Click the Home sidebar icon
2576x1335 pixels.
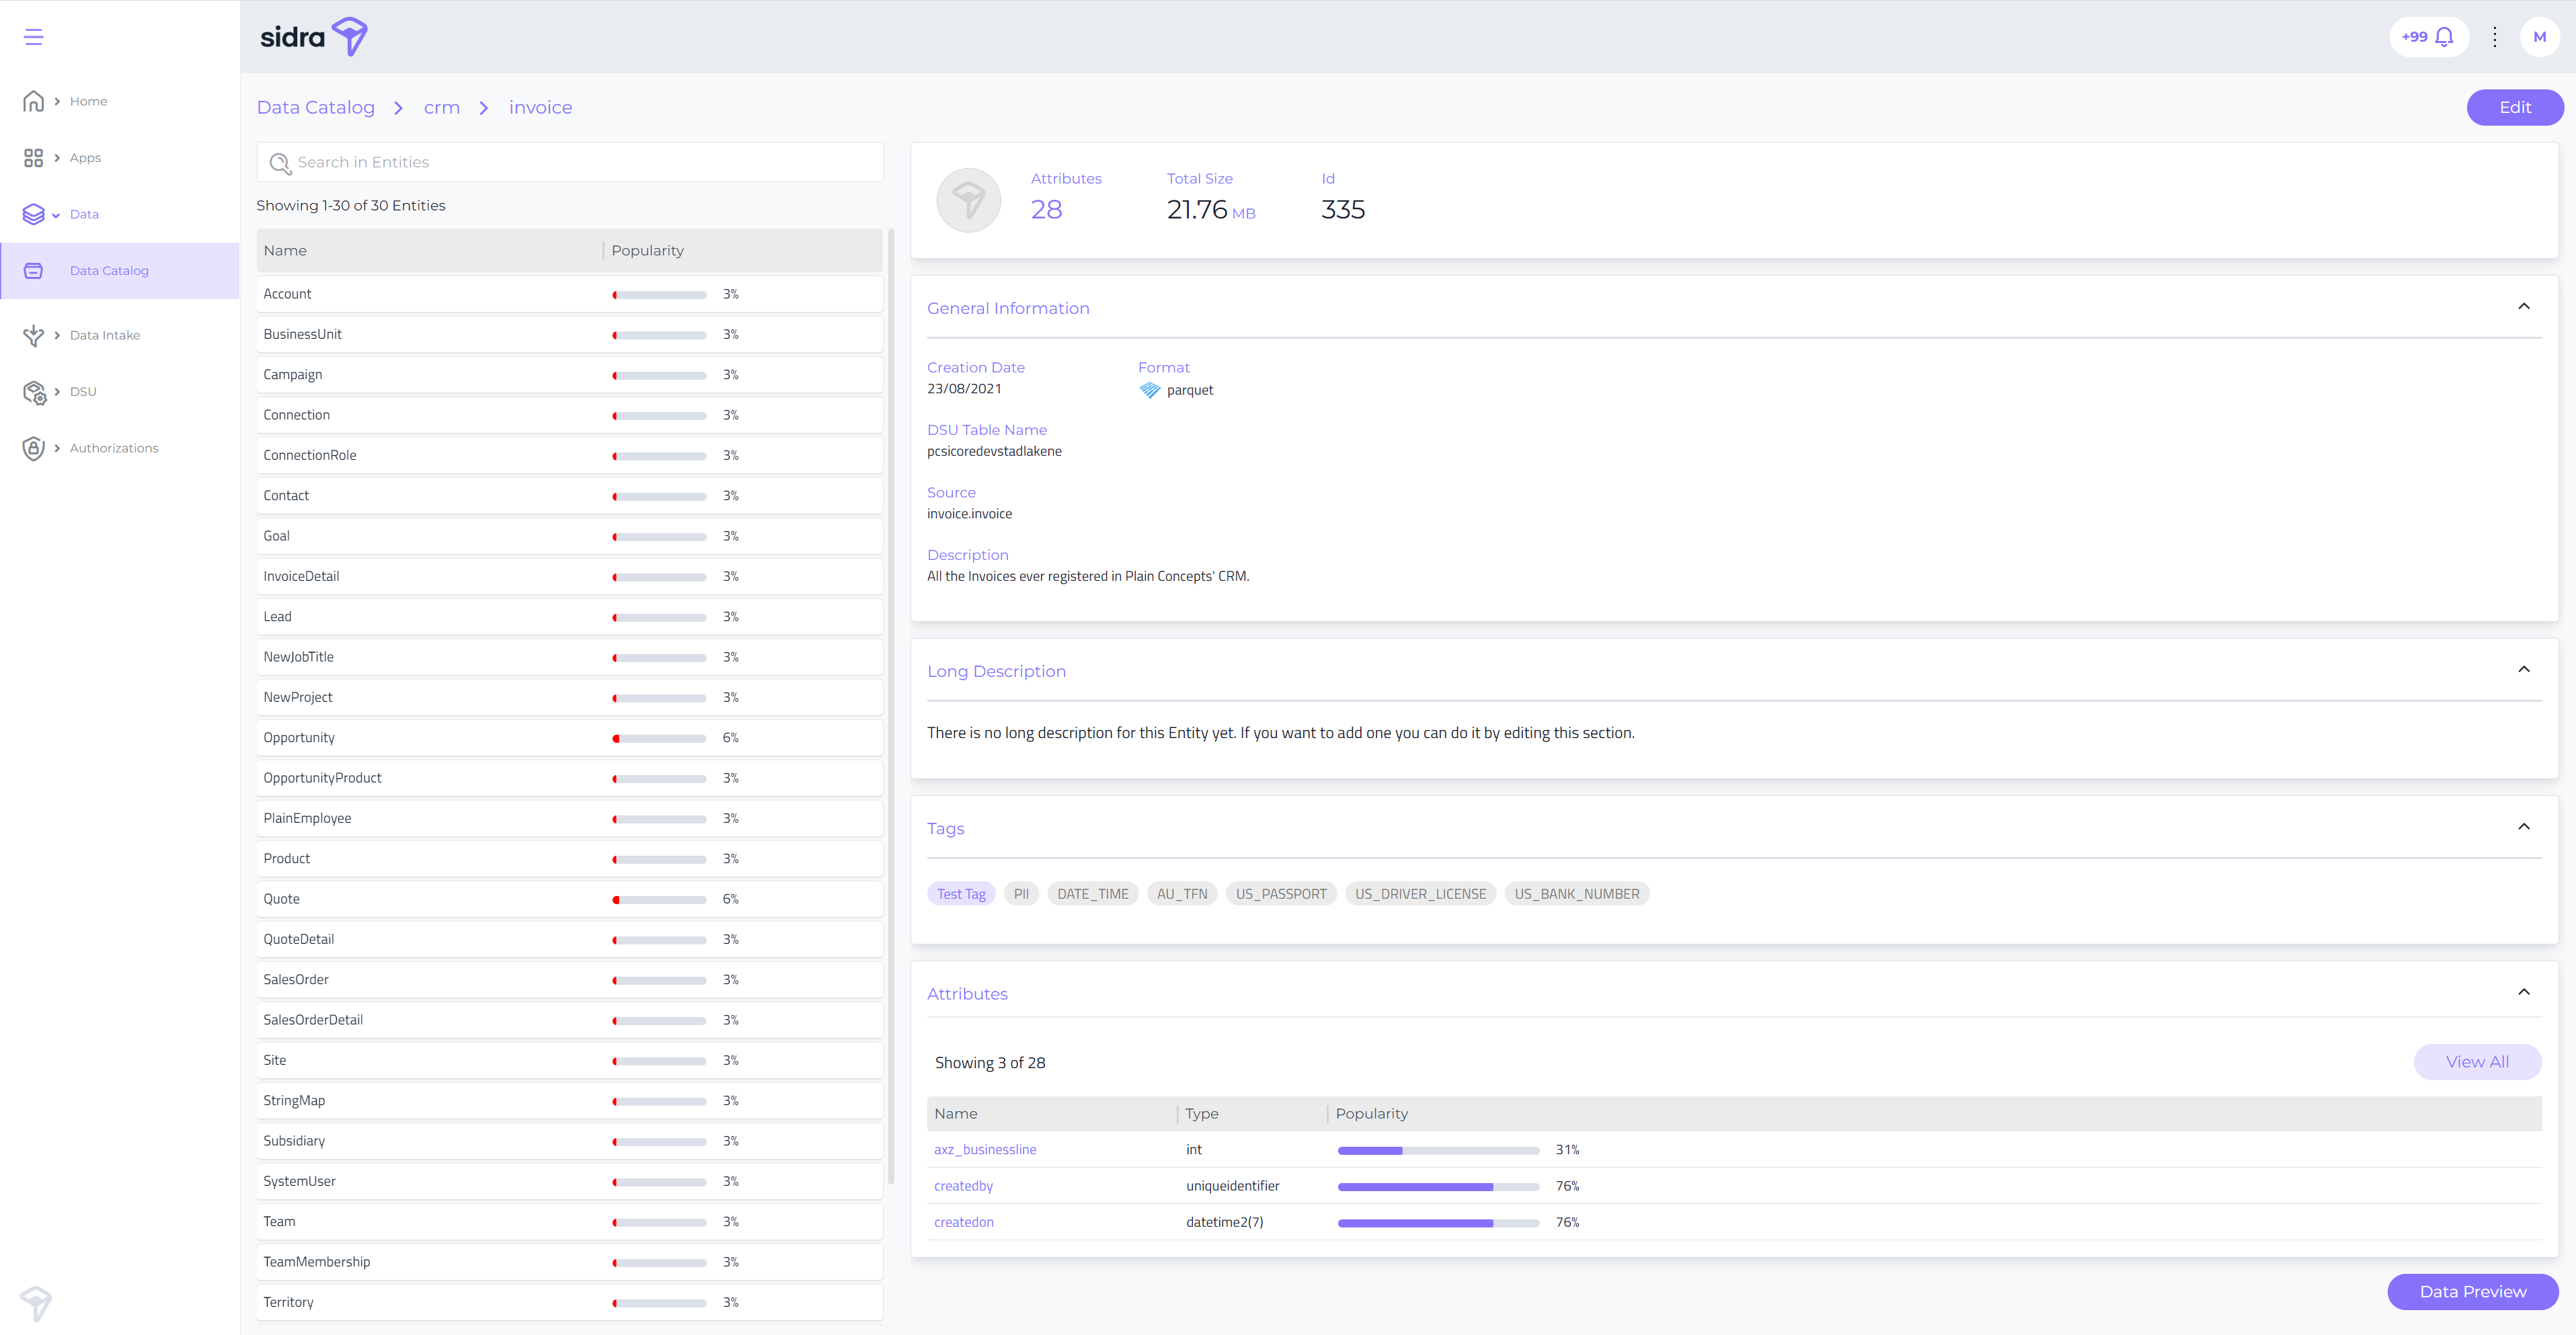click(33, 101)
